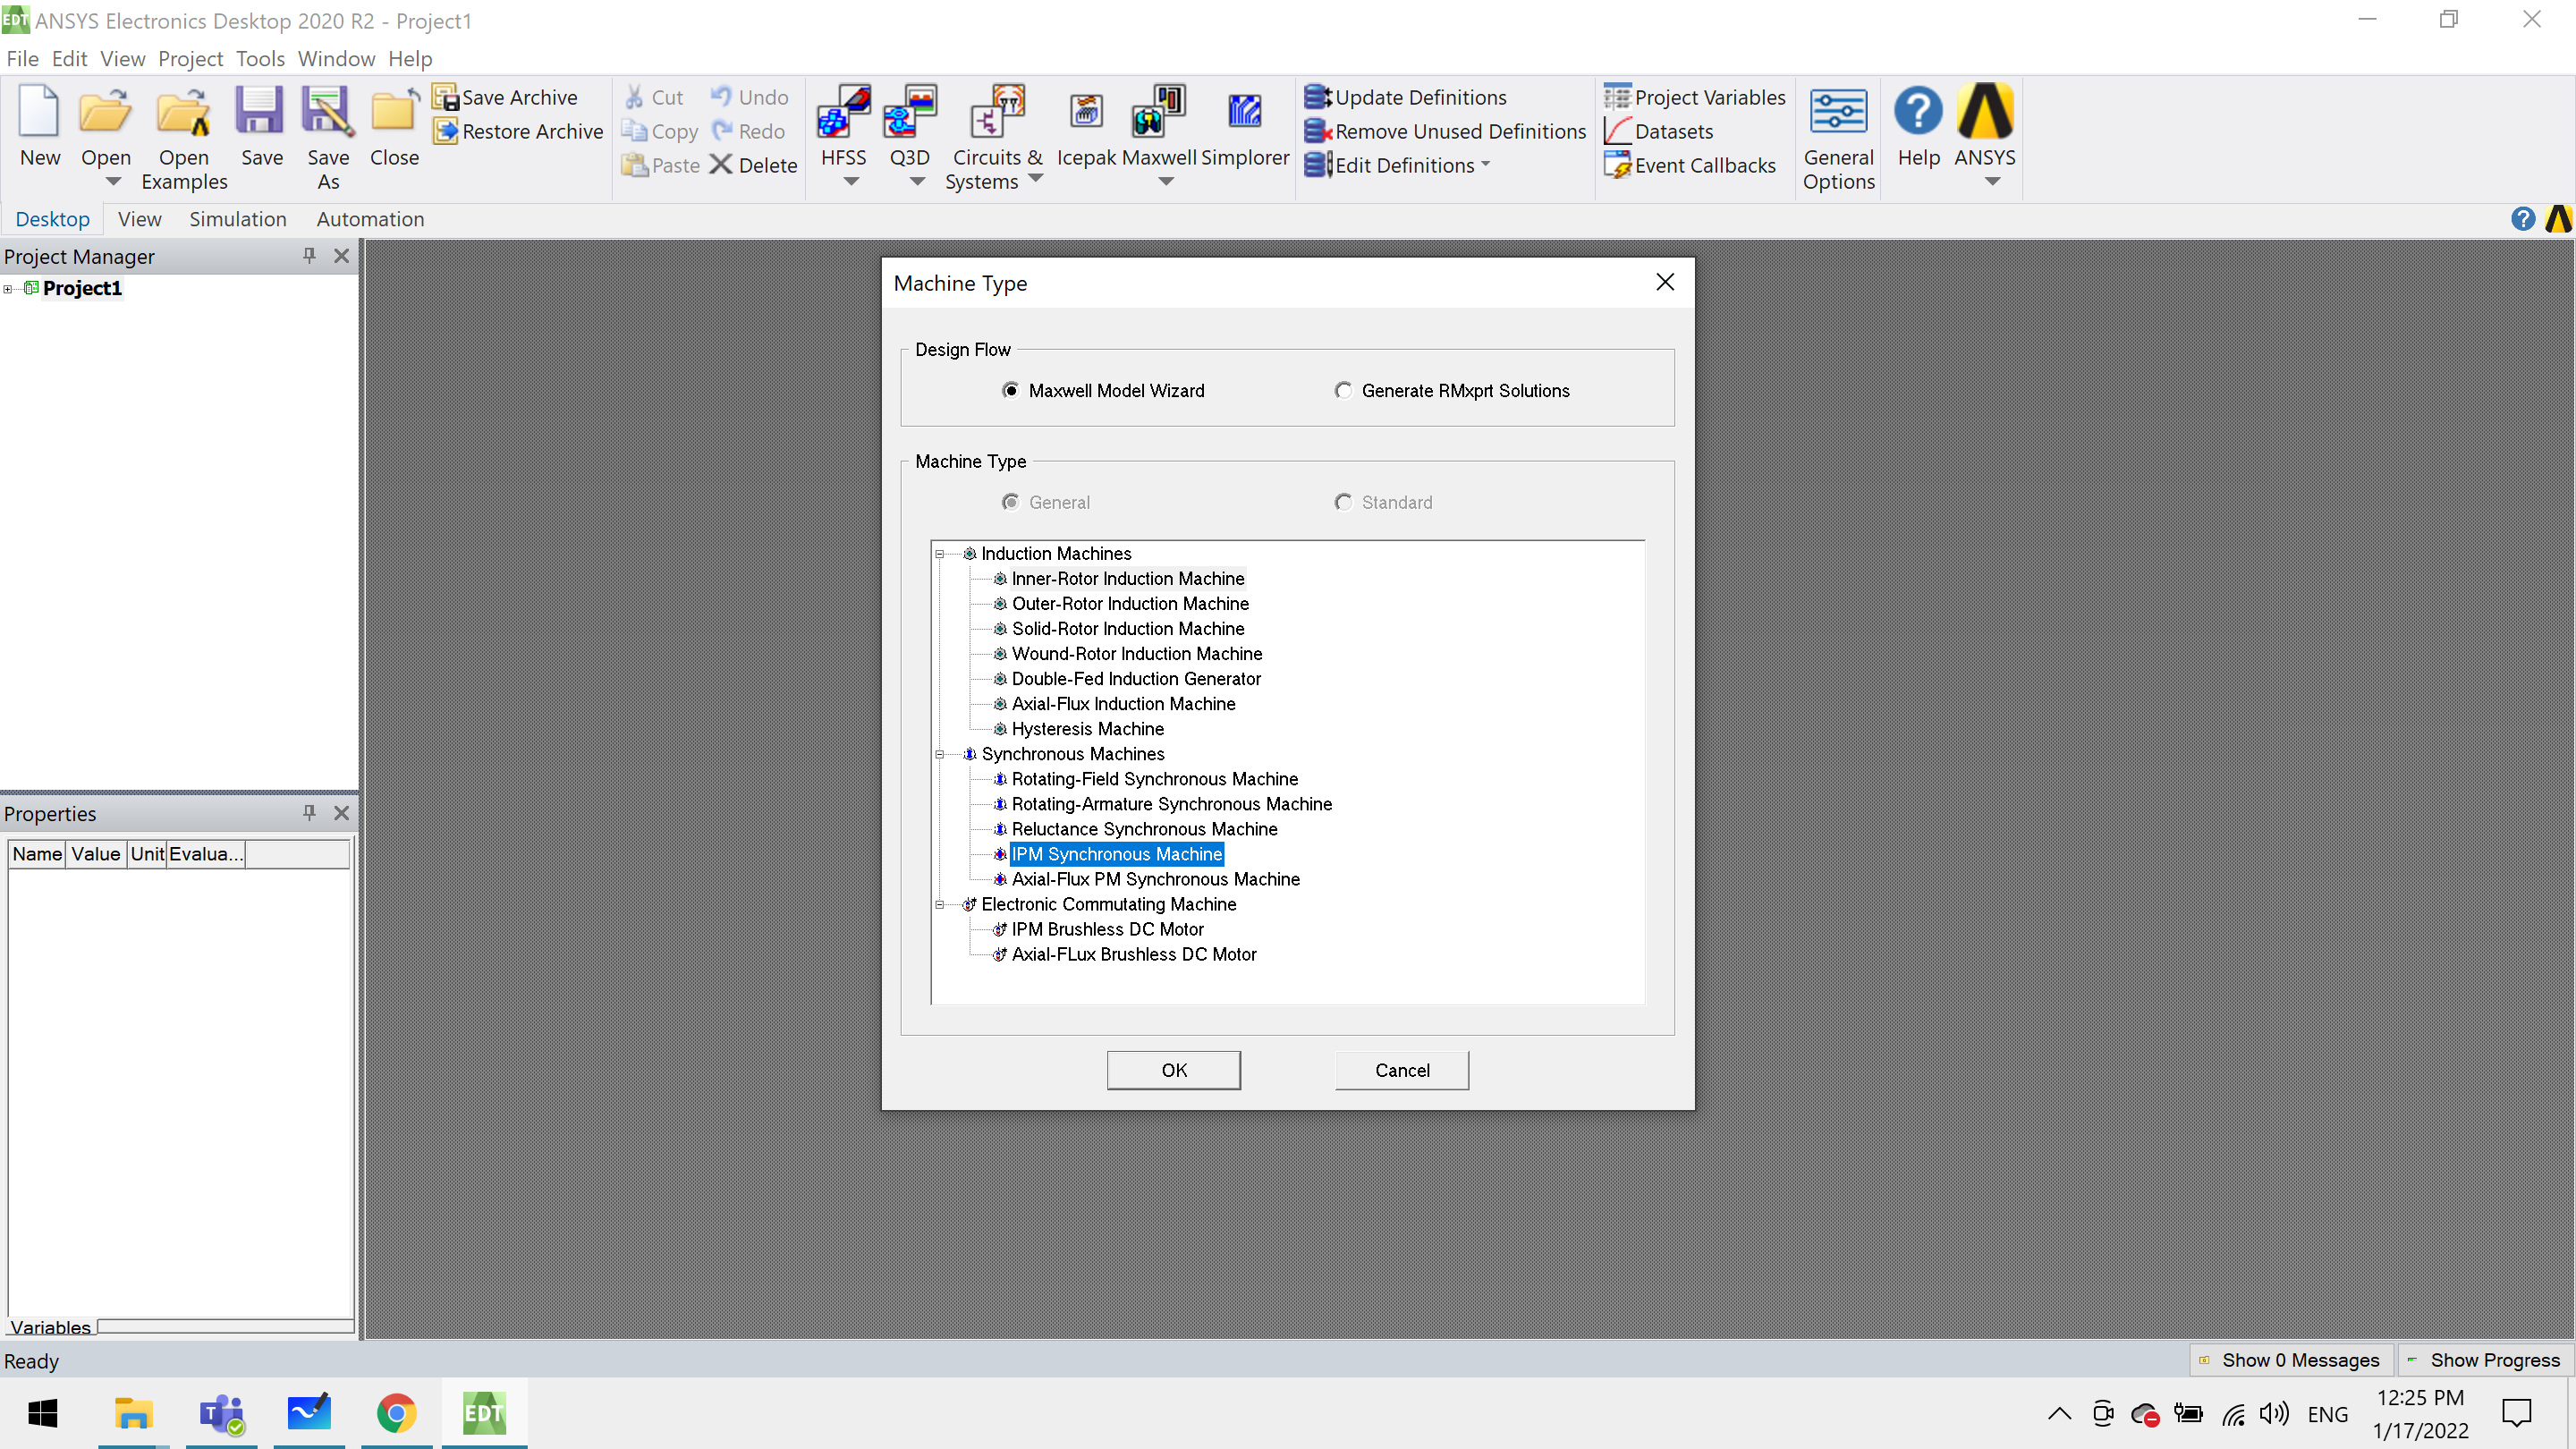The height and width of the screenshot is (1449, 2576).
Task: Click the Variables tab in Properties
Action: (50, 1328)
